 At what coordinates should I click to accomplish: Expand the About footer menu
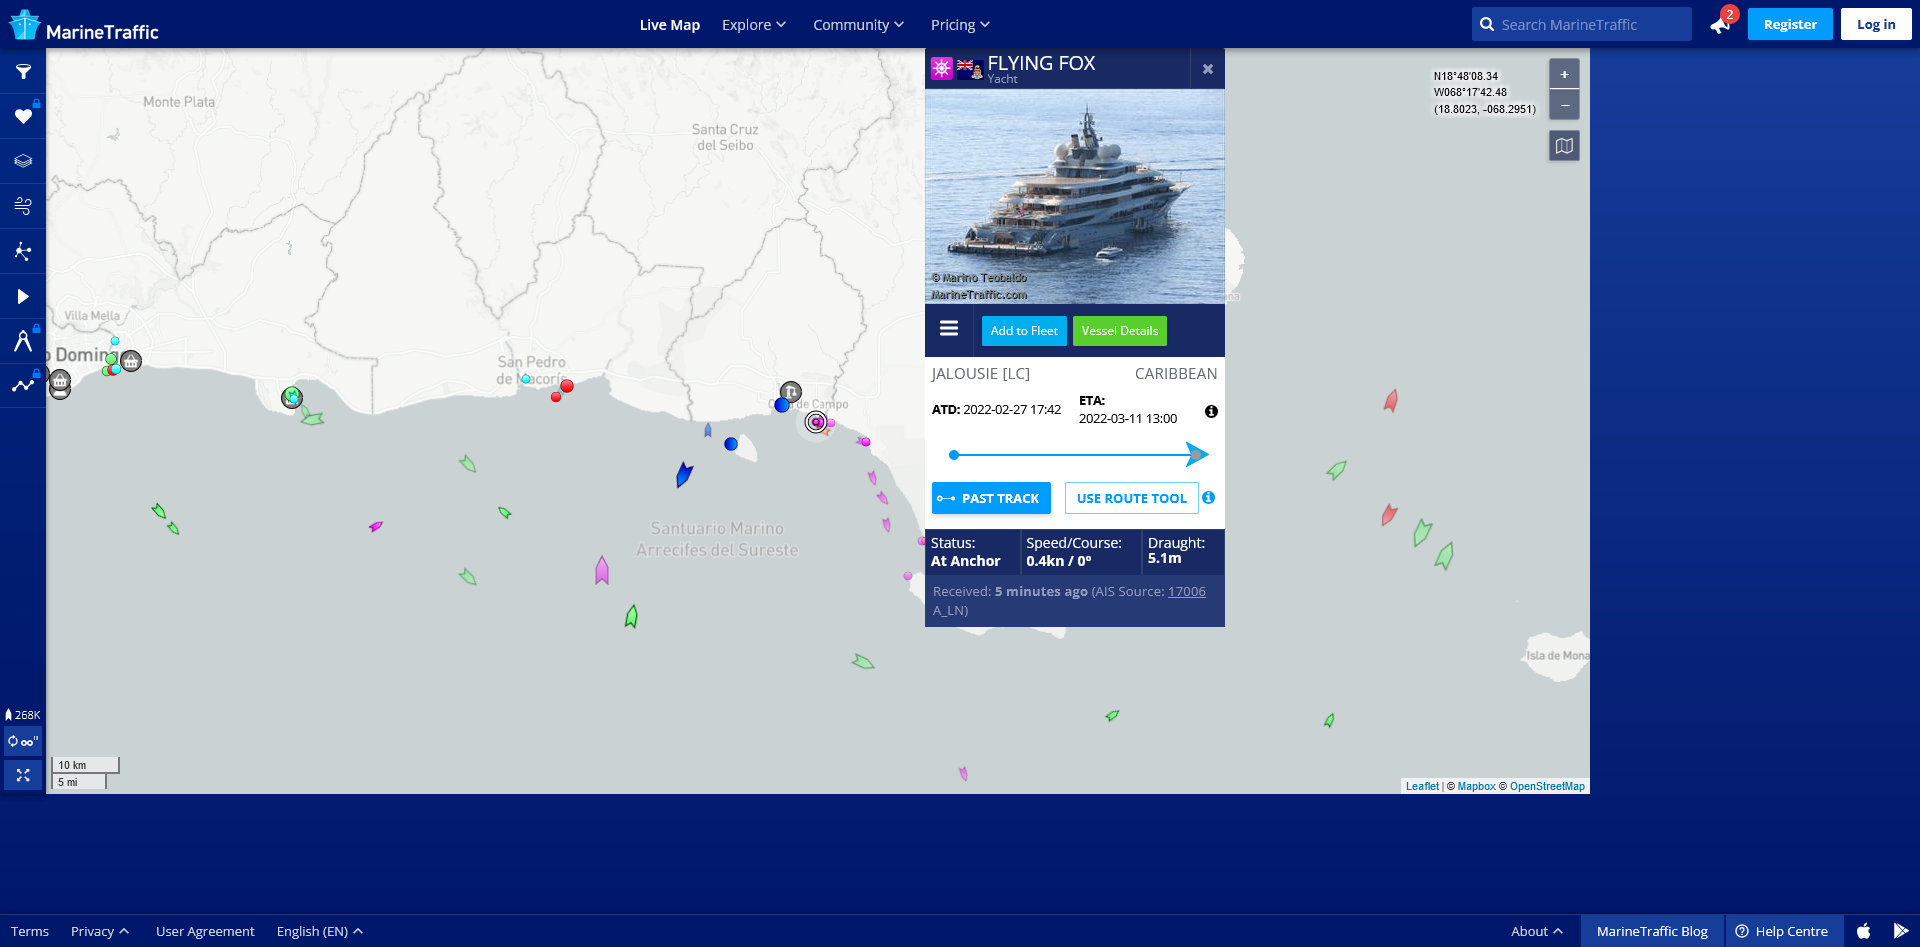[1537, 931]
